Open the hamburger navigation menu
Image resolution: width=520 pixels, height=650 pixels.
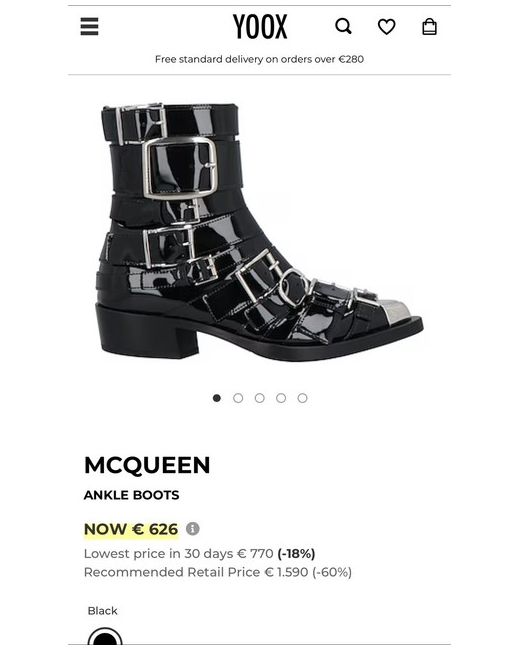point(89,27)
